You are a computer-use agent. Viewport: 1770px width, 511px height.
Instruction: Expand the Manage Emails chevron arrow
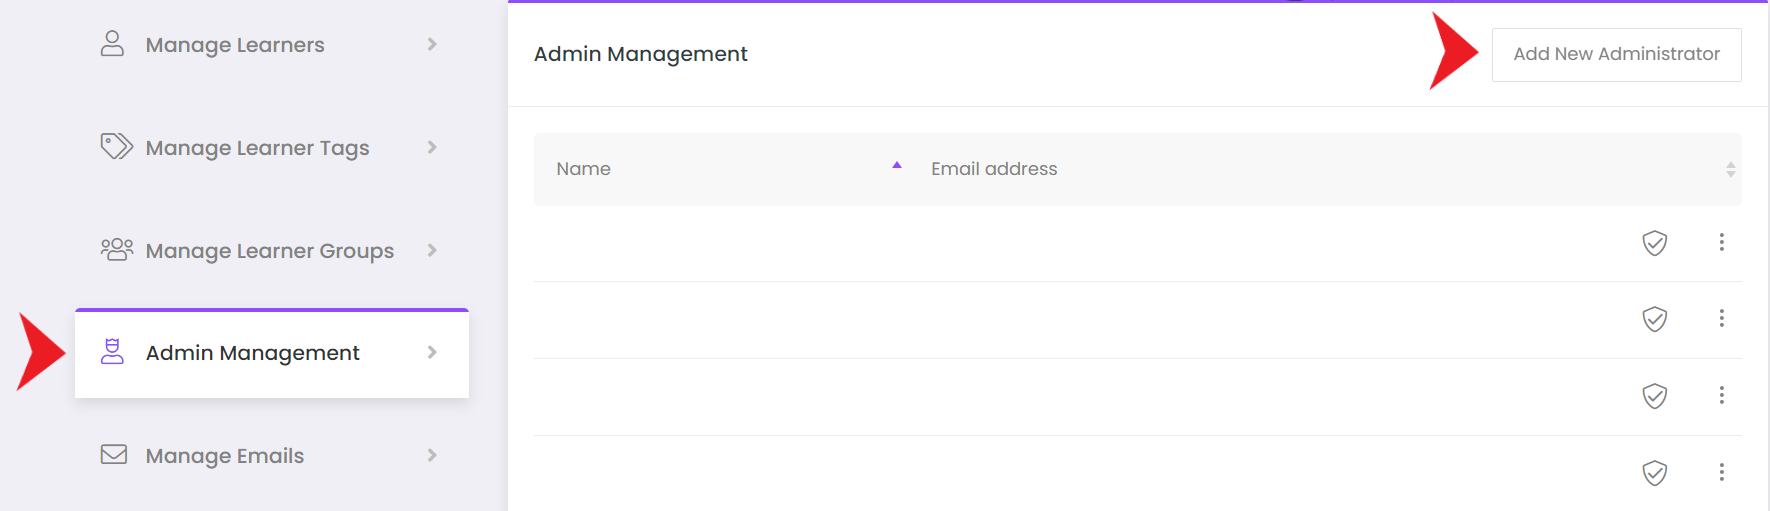point(432,455)
